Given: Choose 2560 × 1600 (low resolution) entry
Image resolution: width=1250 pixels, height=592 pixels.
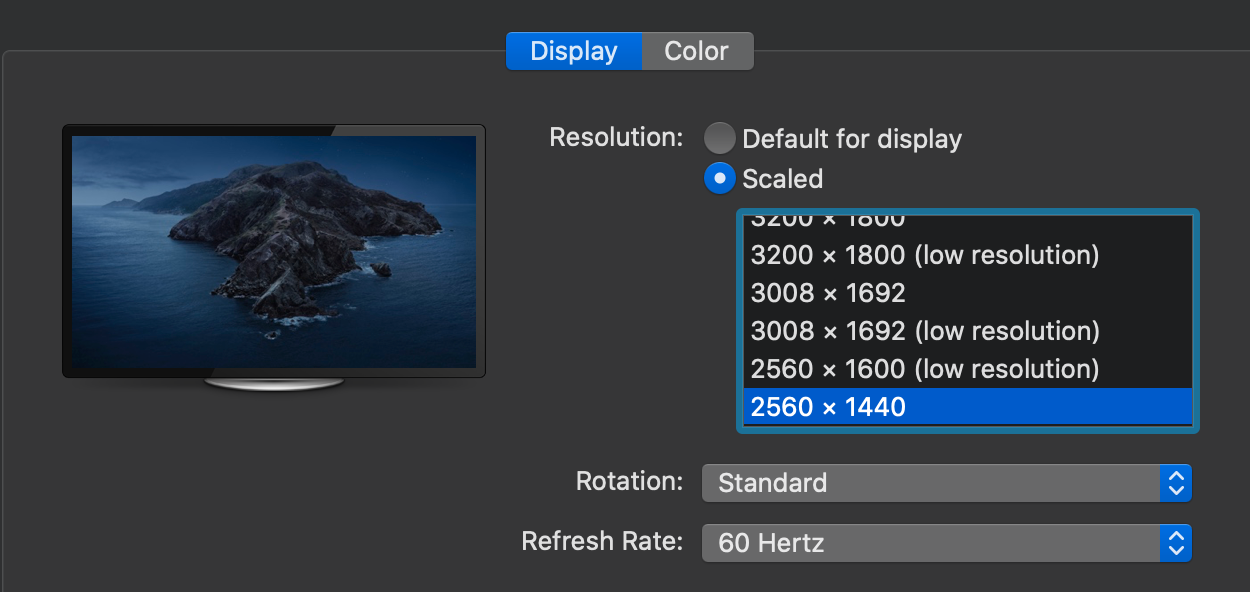Looking at the screenshot, I should pyautogui.click(x=925, y=369).
